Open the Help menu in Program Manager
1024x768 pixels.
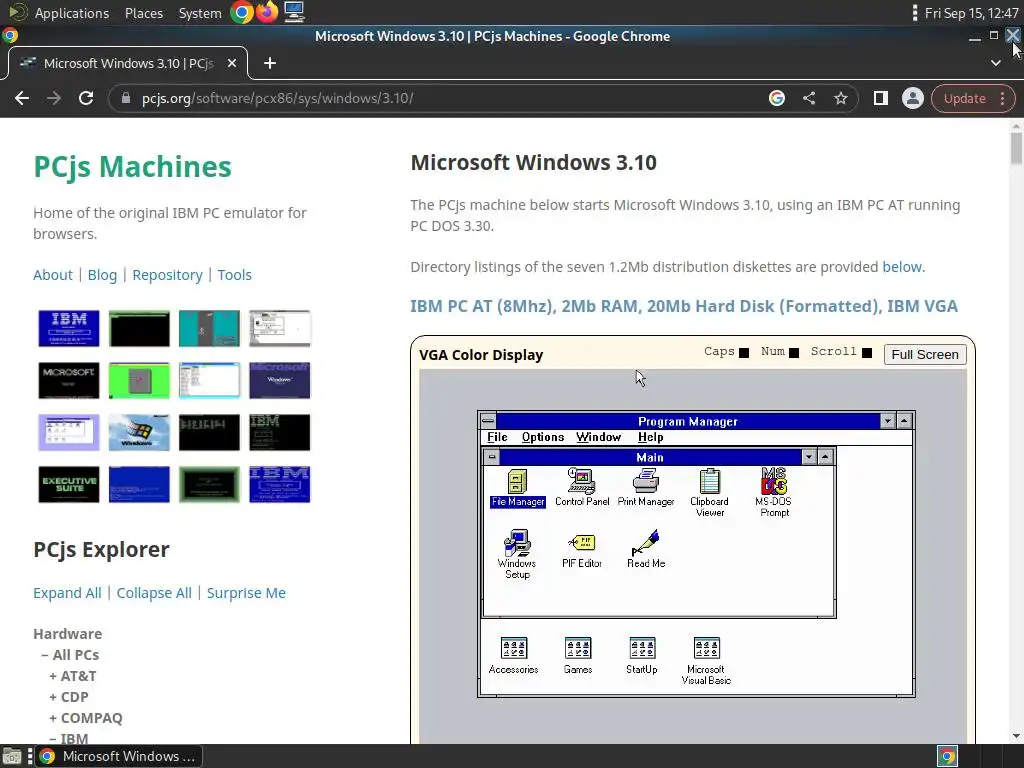pos(650,437)
